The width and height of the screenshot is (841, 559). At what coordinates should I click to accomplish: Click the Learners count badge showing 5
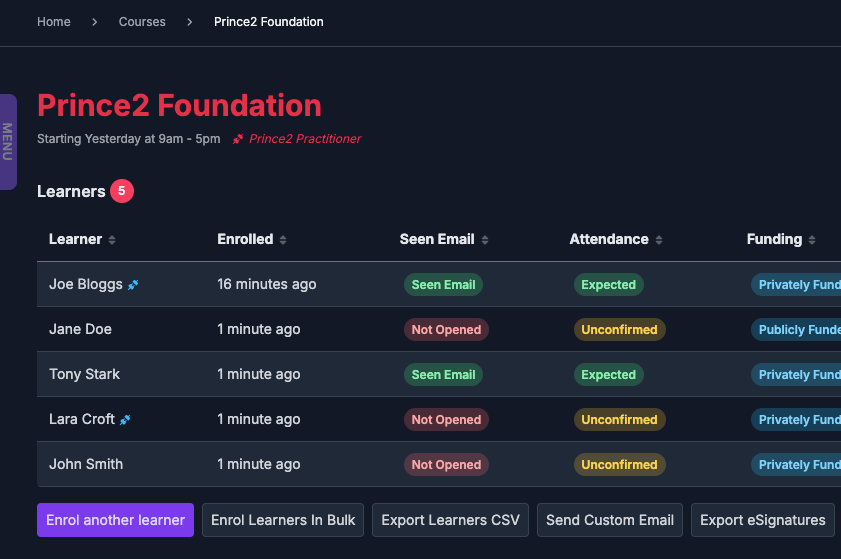[x=122, y=191]
